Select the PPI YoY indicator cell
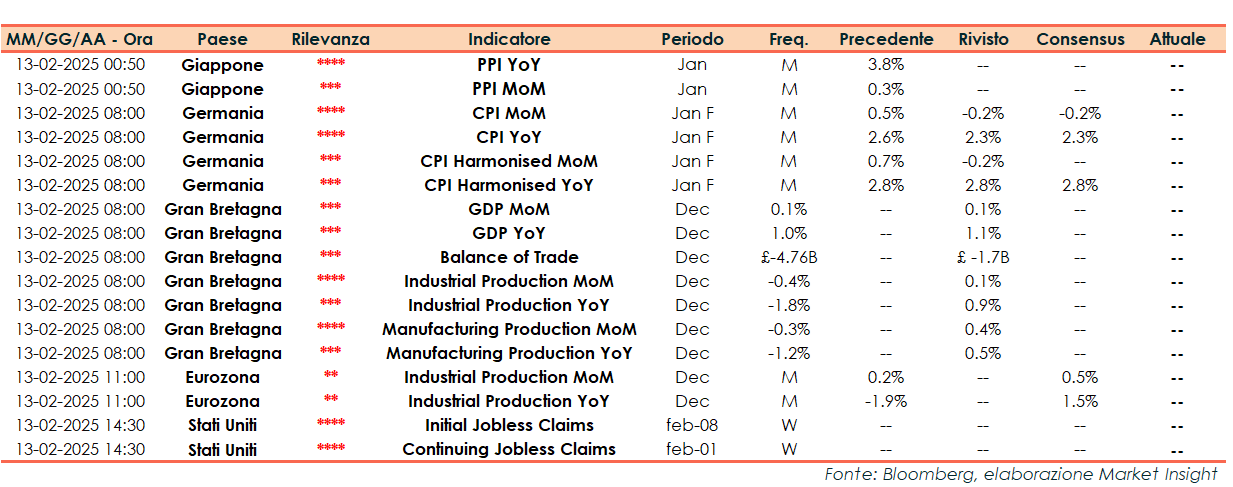The image size is (1233, 487). tap(509, 65)
